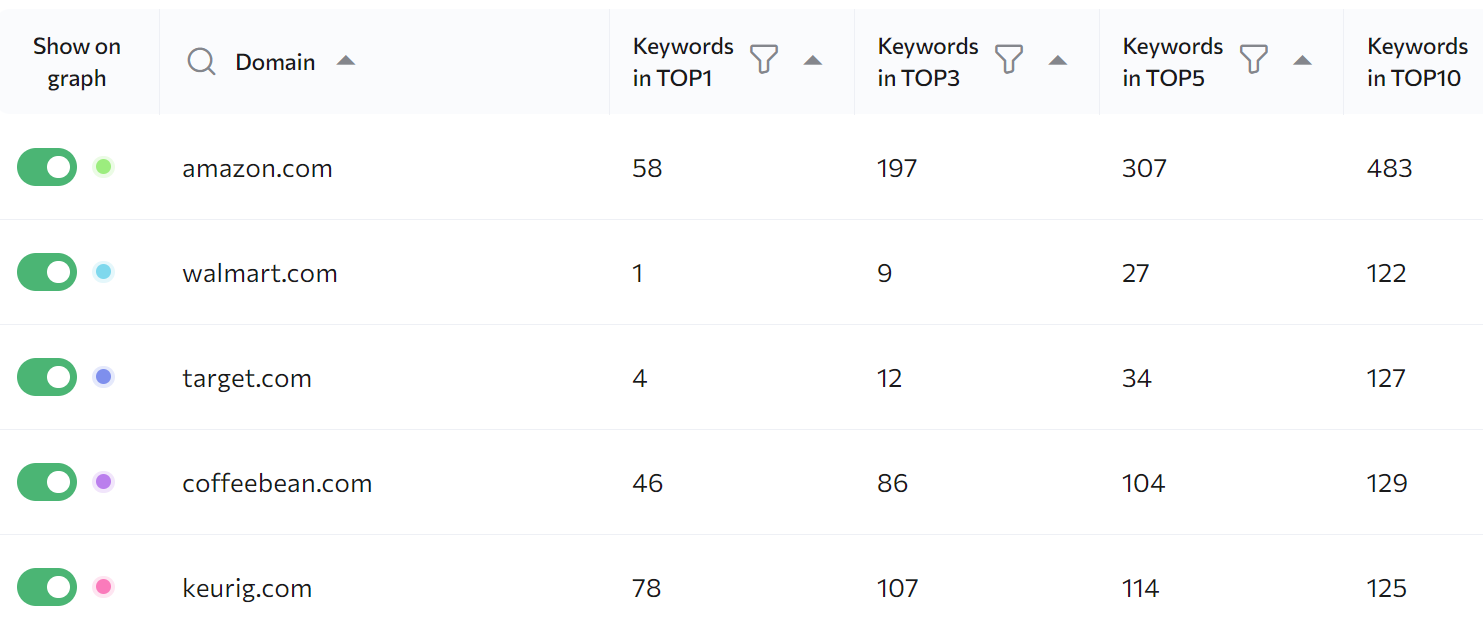Click the Domain column header
Image resolution: width=1483 pixels, height=637 pixels.
tap(275, 61)
